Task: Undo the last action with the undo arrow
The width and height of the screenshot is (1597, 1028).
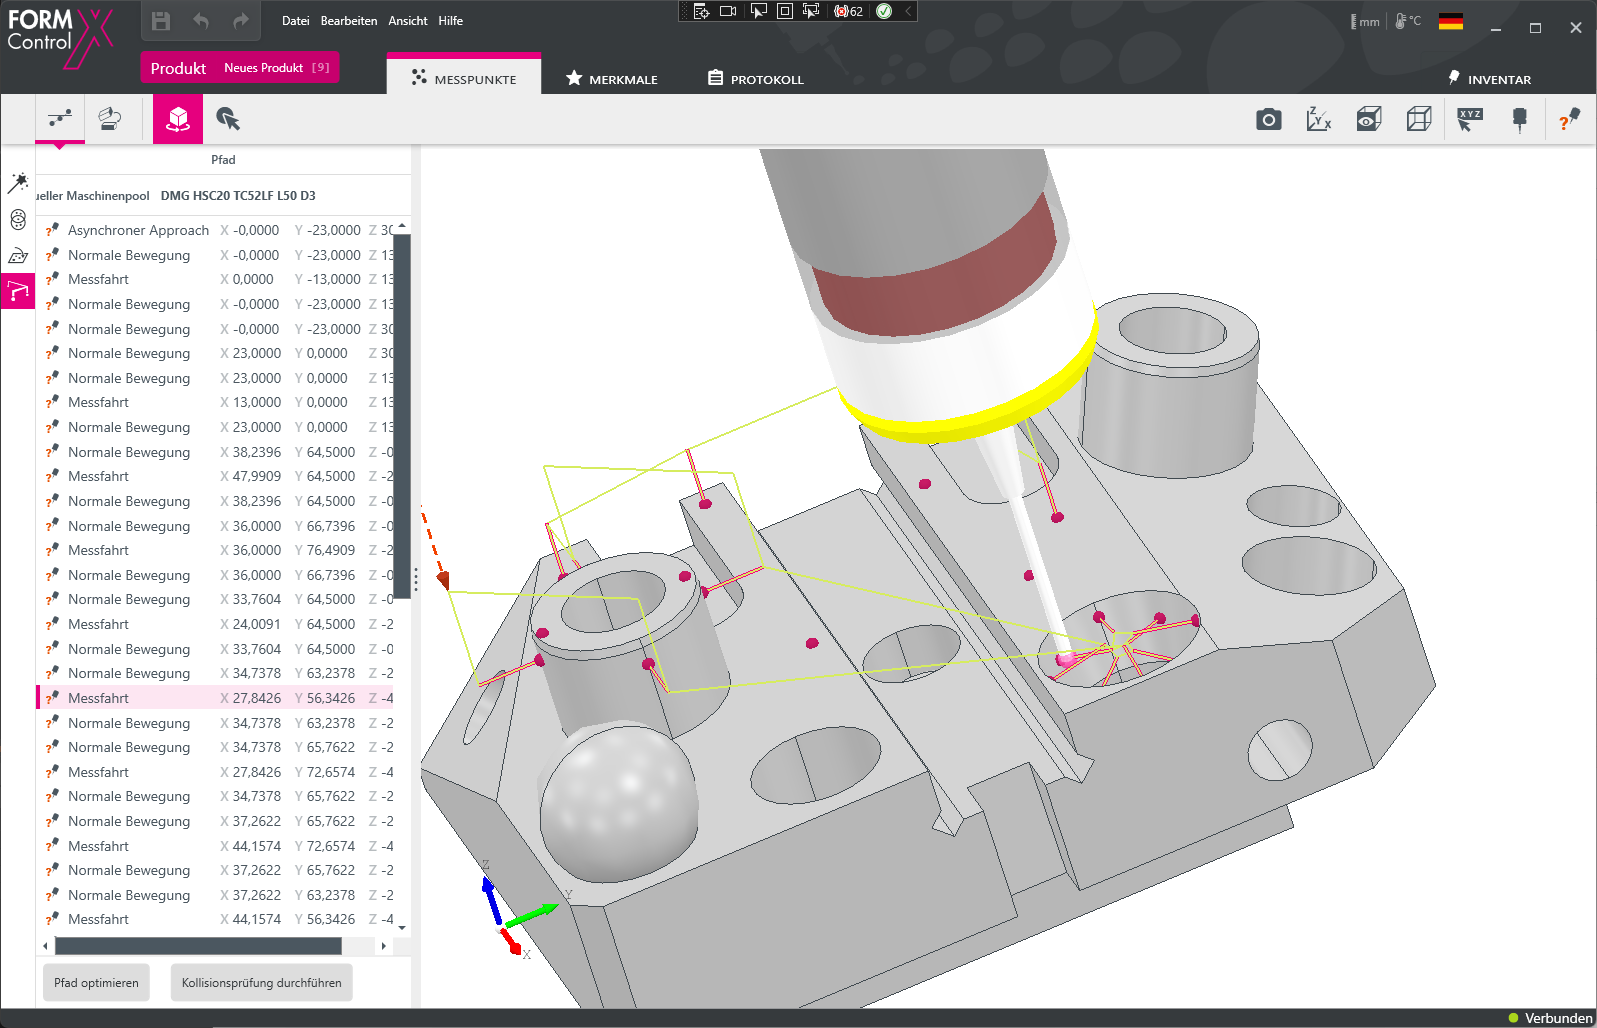Action: pyautogui.click(x=201, y=21)
